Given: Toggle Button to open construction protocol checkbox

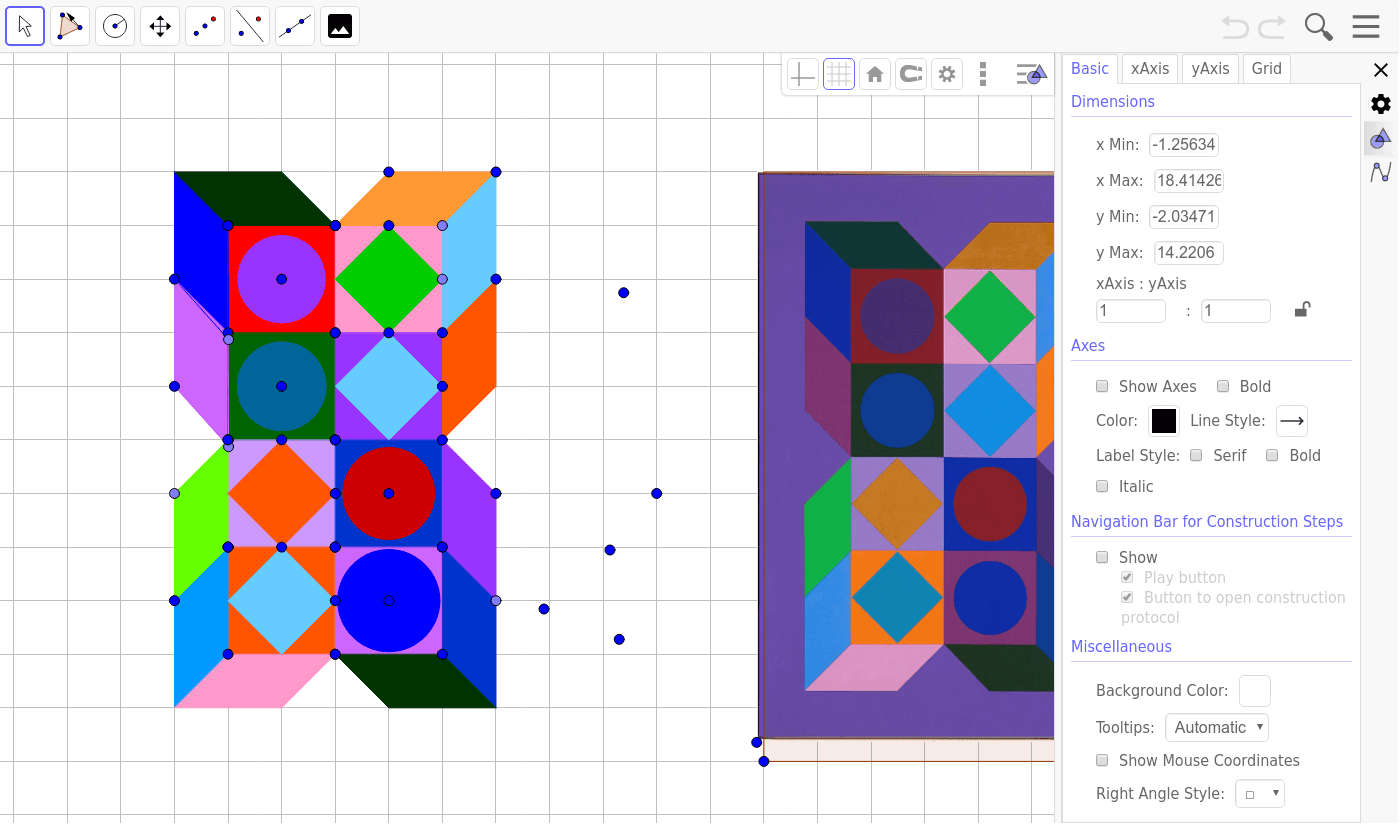Looking at the screenshot, I should (1127, 597).
